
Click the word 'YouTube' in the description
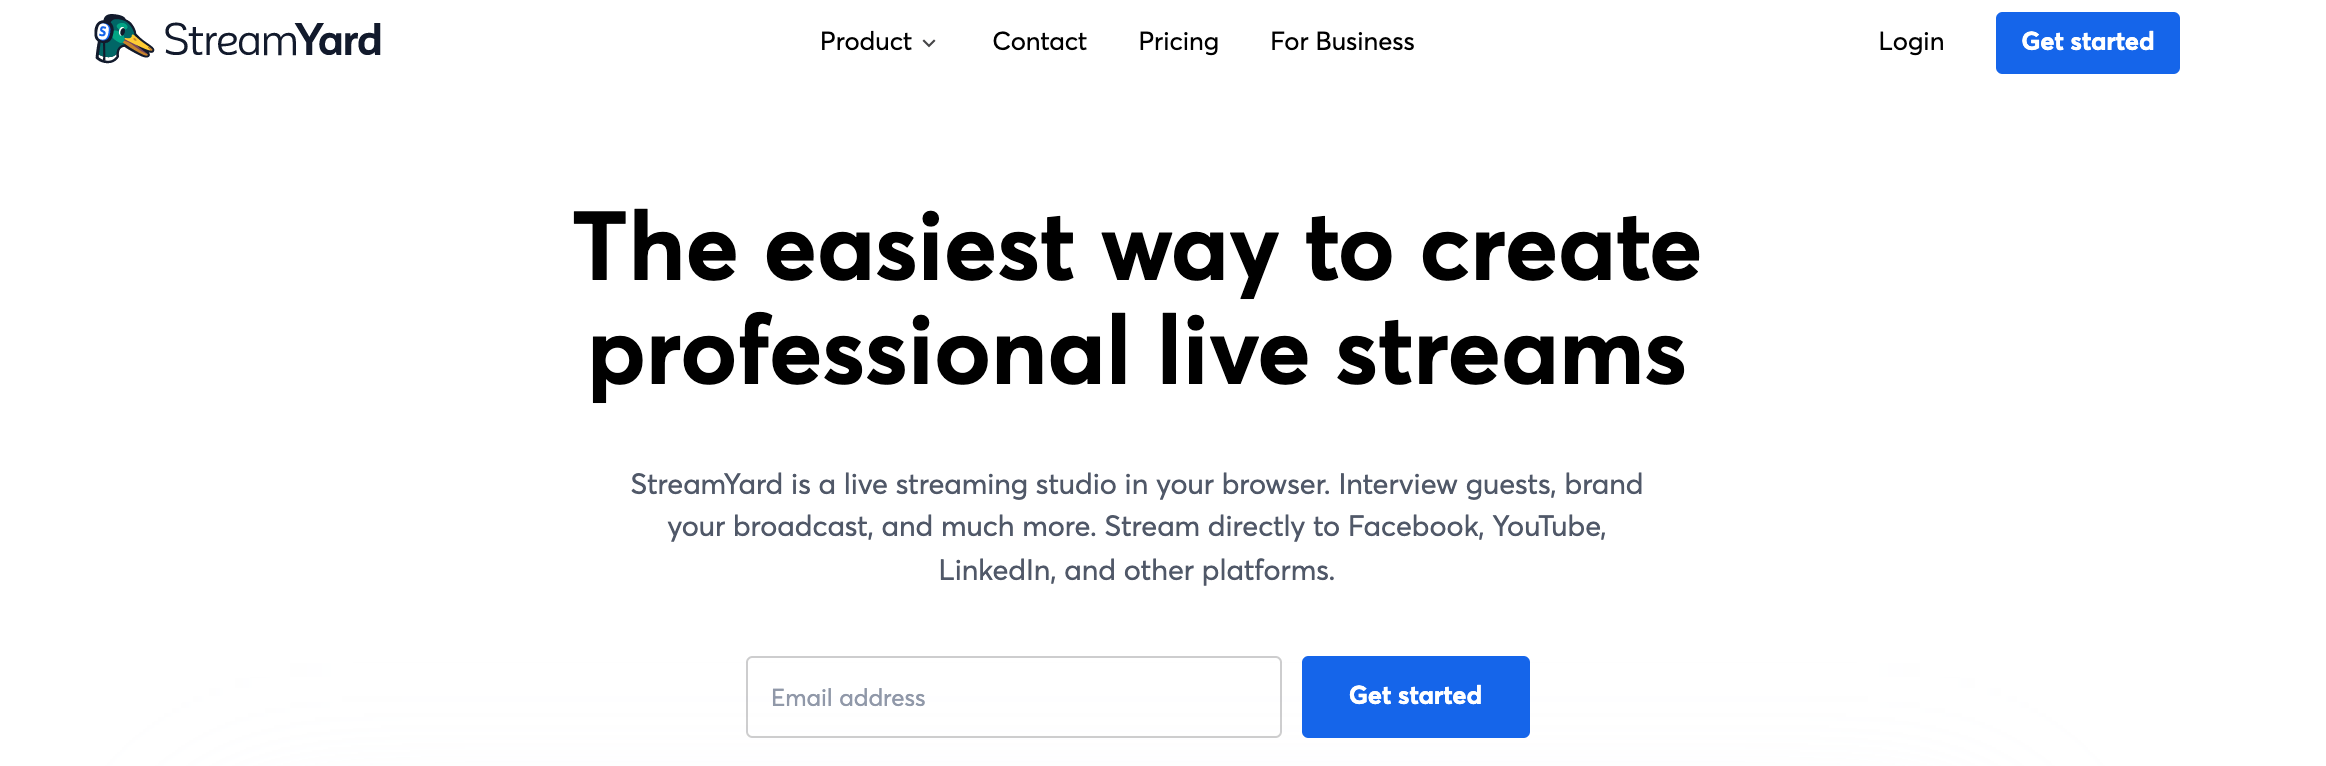point(1548,527)
